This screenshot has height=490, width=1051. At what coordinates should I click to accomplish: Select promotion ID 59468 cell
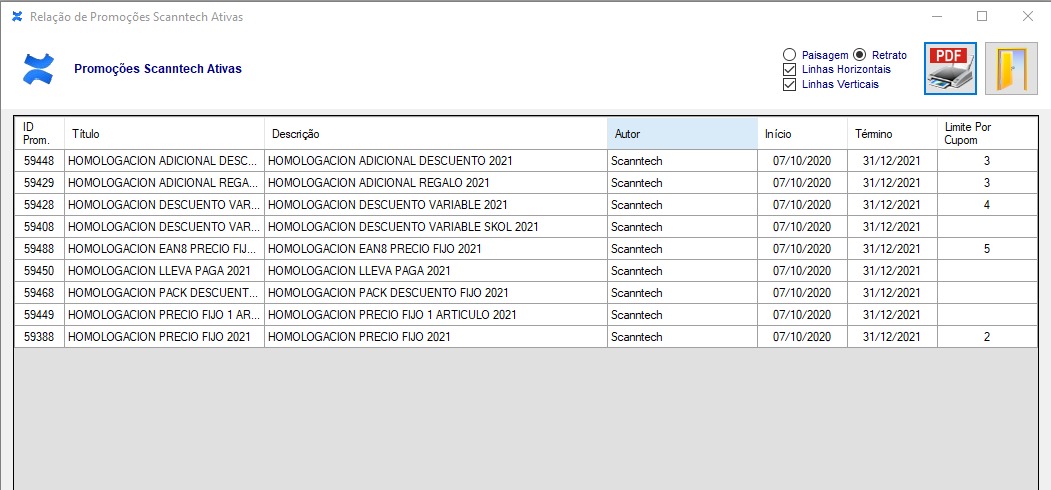40,293
